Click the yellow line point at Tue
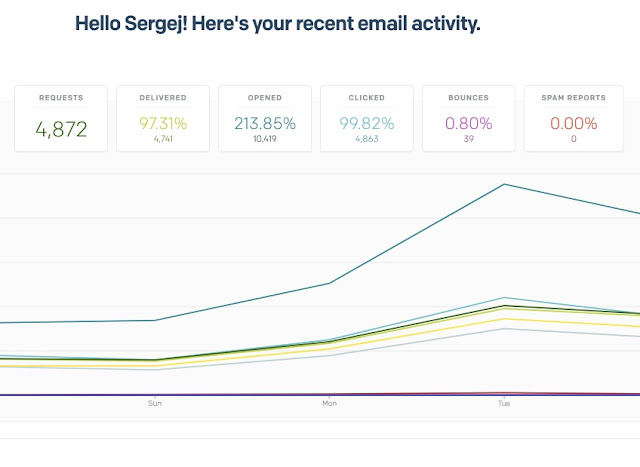 [x=504, y=319]
